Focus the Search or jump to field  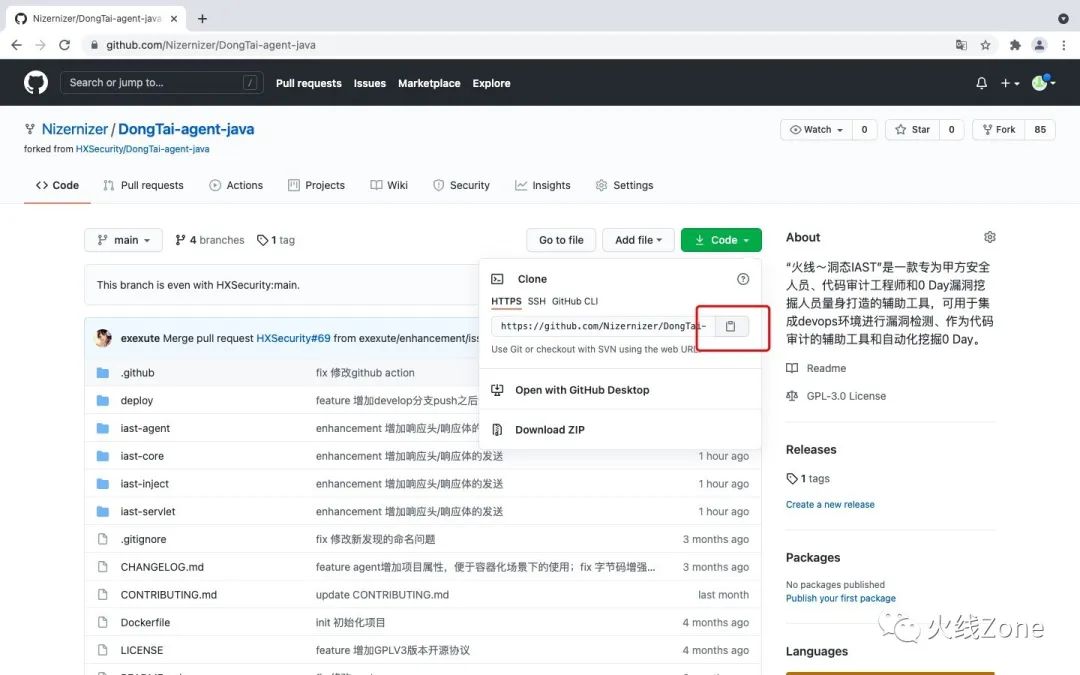[x=162, y=83]
